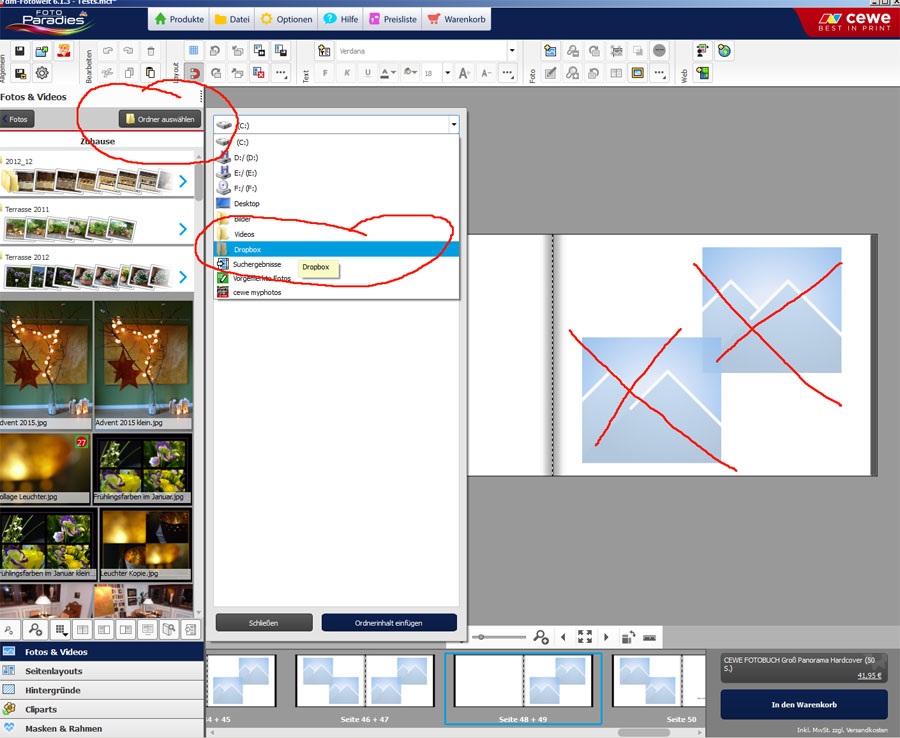Open the Seitenlayouts panel tab
The width and height of the screenshot is (900, 738).
[102, 671]
